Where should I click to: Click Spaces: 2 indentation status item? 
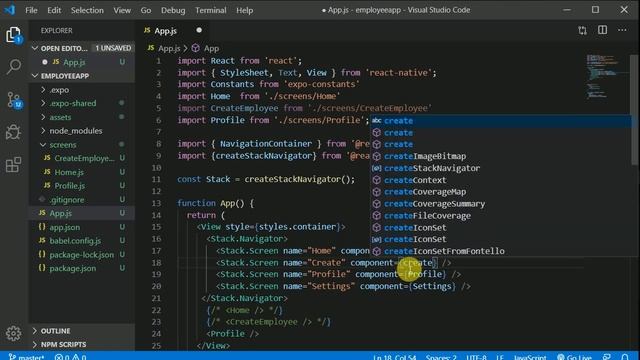coord(441,357)
